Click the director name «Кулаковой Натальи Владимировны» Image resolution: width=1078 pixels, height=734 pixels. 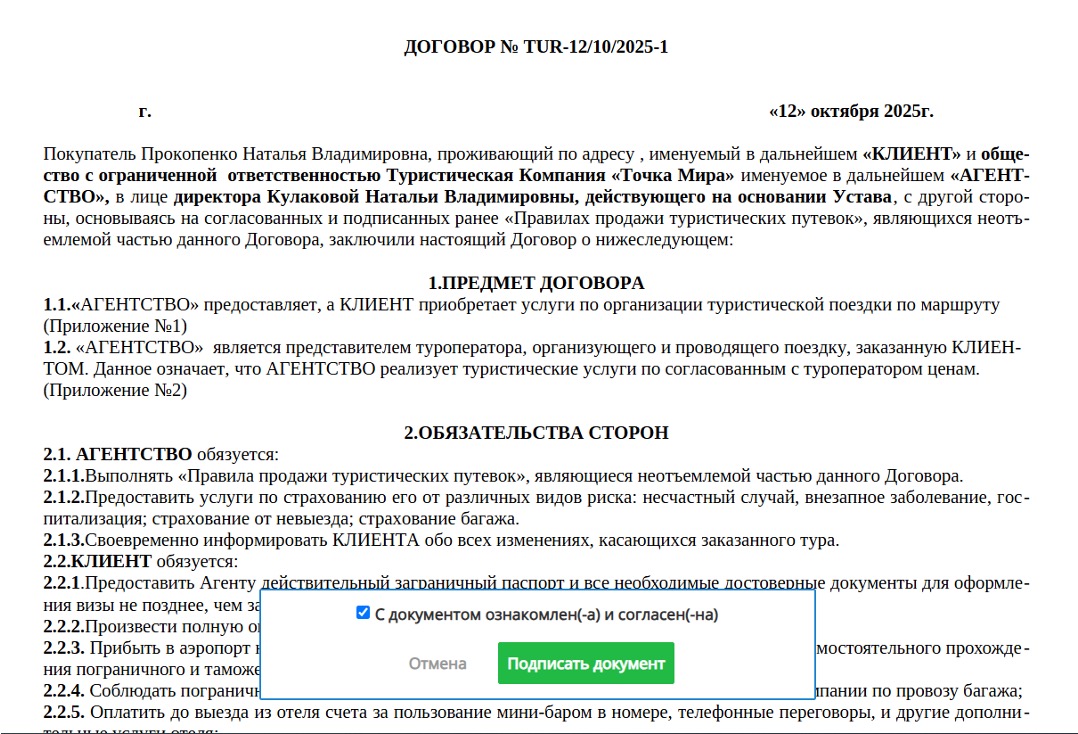click(419, 197)
